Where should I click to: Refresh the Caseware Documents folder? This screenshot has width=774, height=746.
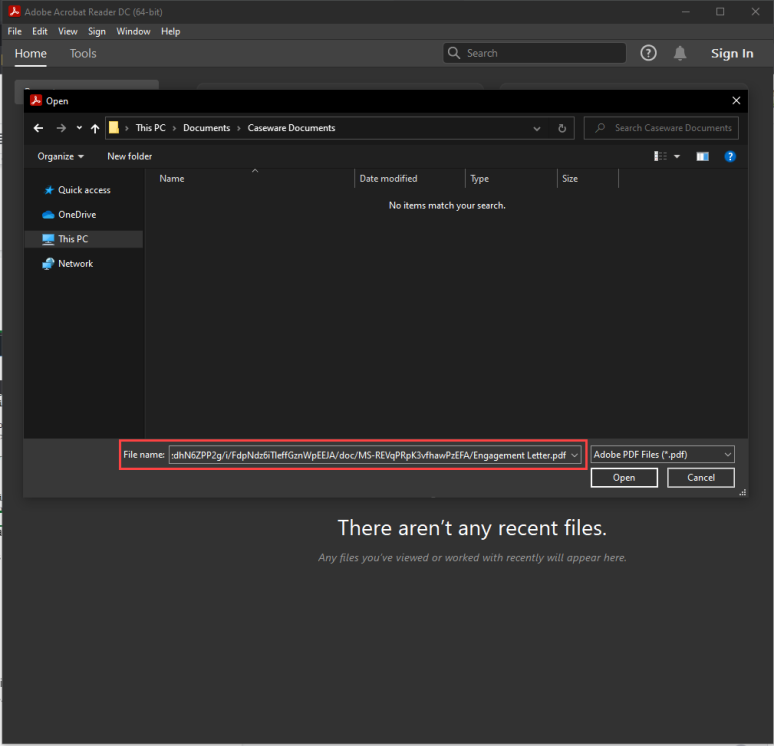pos(562,128)
